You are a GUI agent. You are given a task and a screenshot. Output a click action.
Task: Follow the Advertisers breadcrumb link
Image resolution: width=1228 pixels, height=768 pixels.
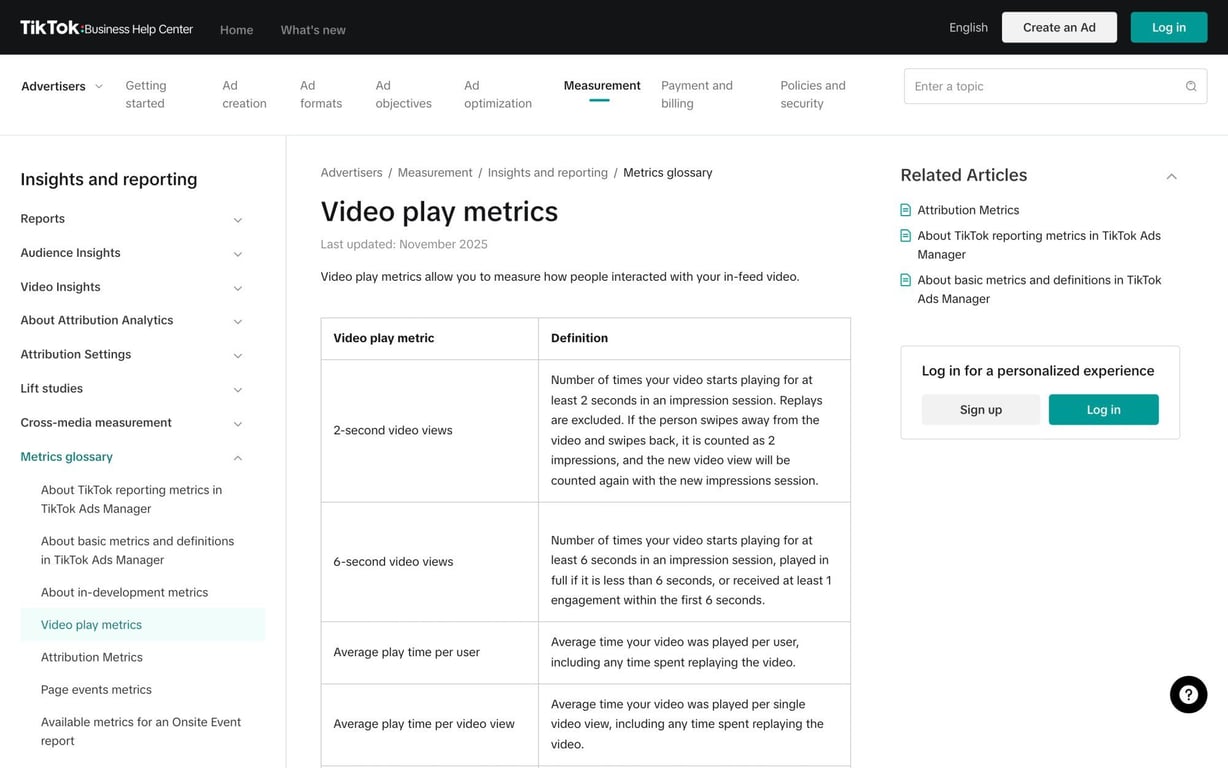351,173
